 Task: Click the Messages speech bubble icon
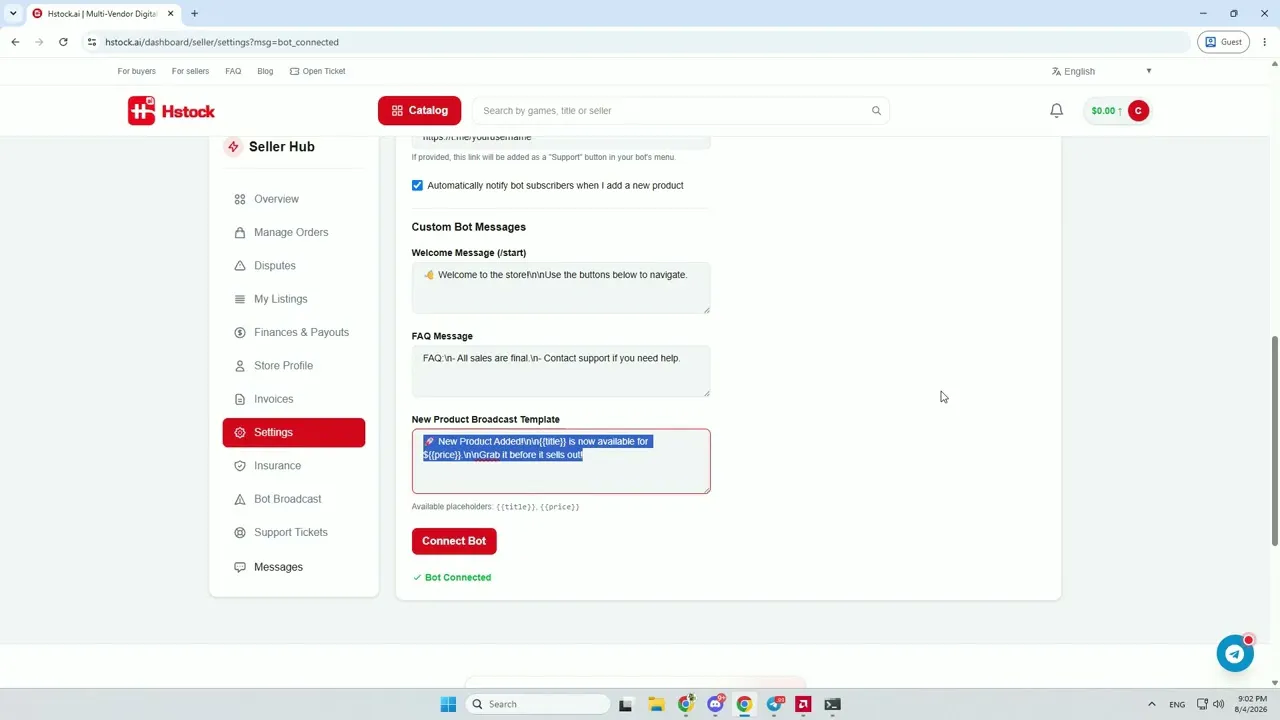[240, 567]
